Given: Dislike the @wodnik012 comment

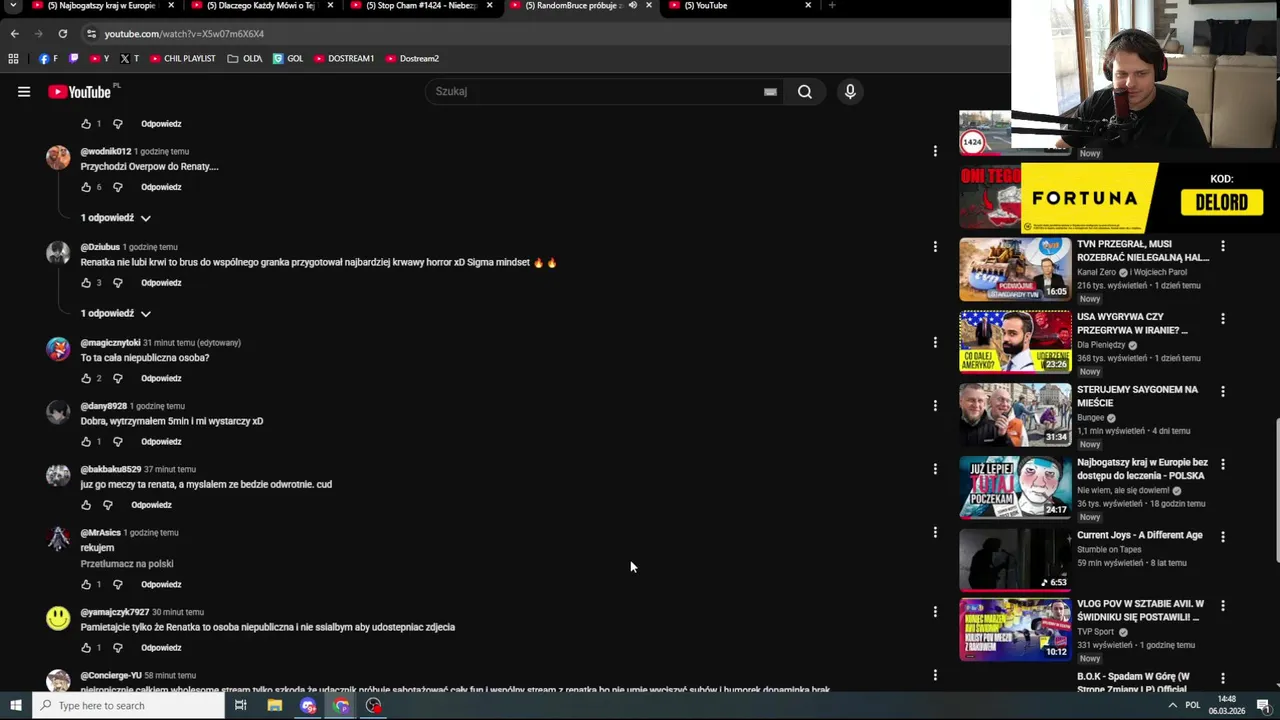Looking at the screenshot, I should pyautogui.click(x=117, y=187).
